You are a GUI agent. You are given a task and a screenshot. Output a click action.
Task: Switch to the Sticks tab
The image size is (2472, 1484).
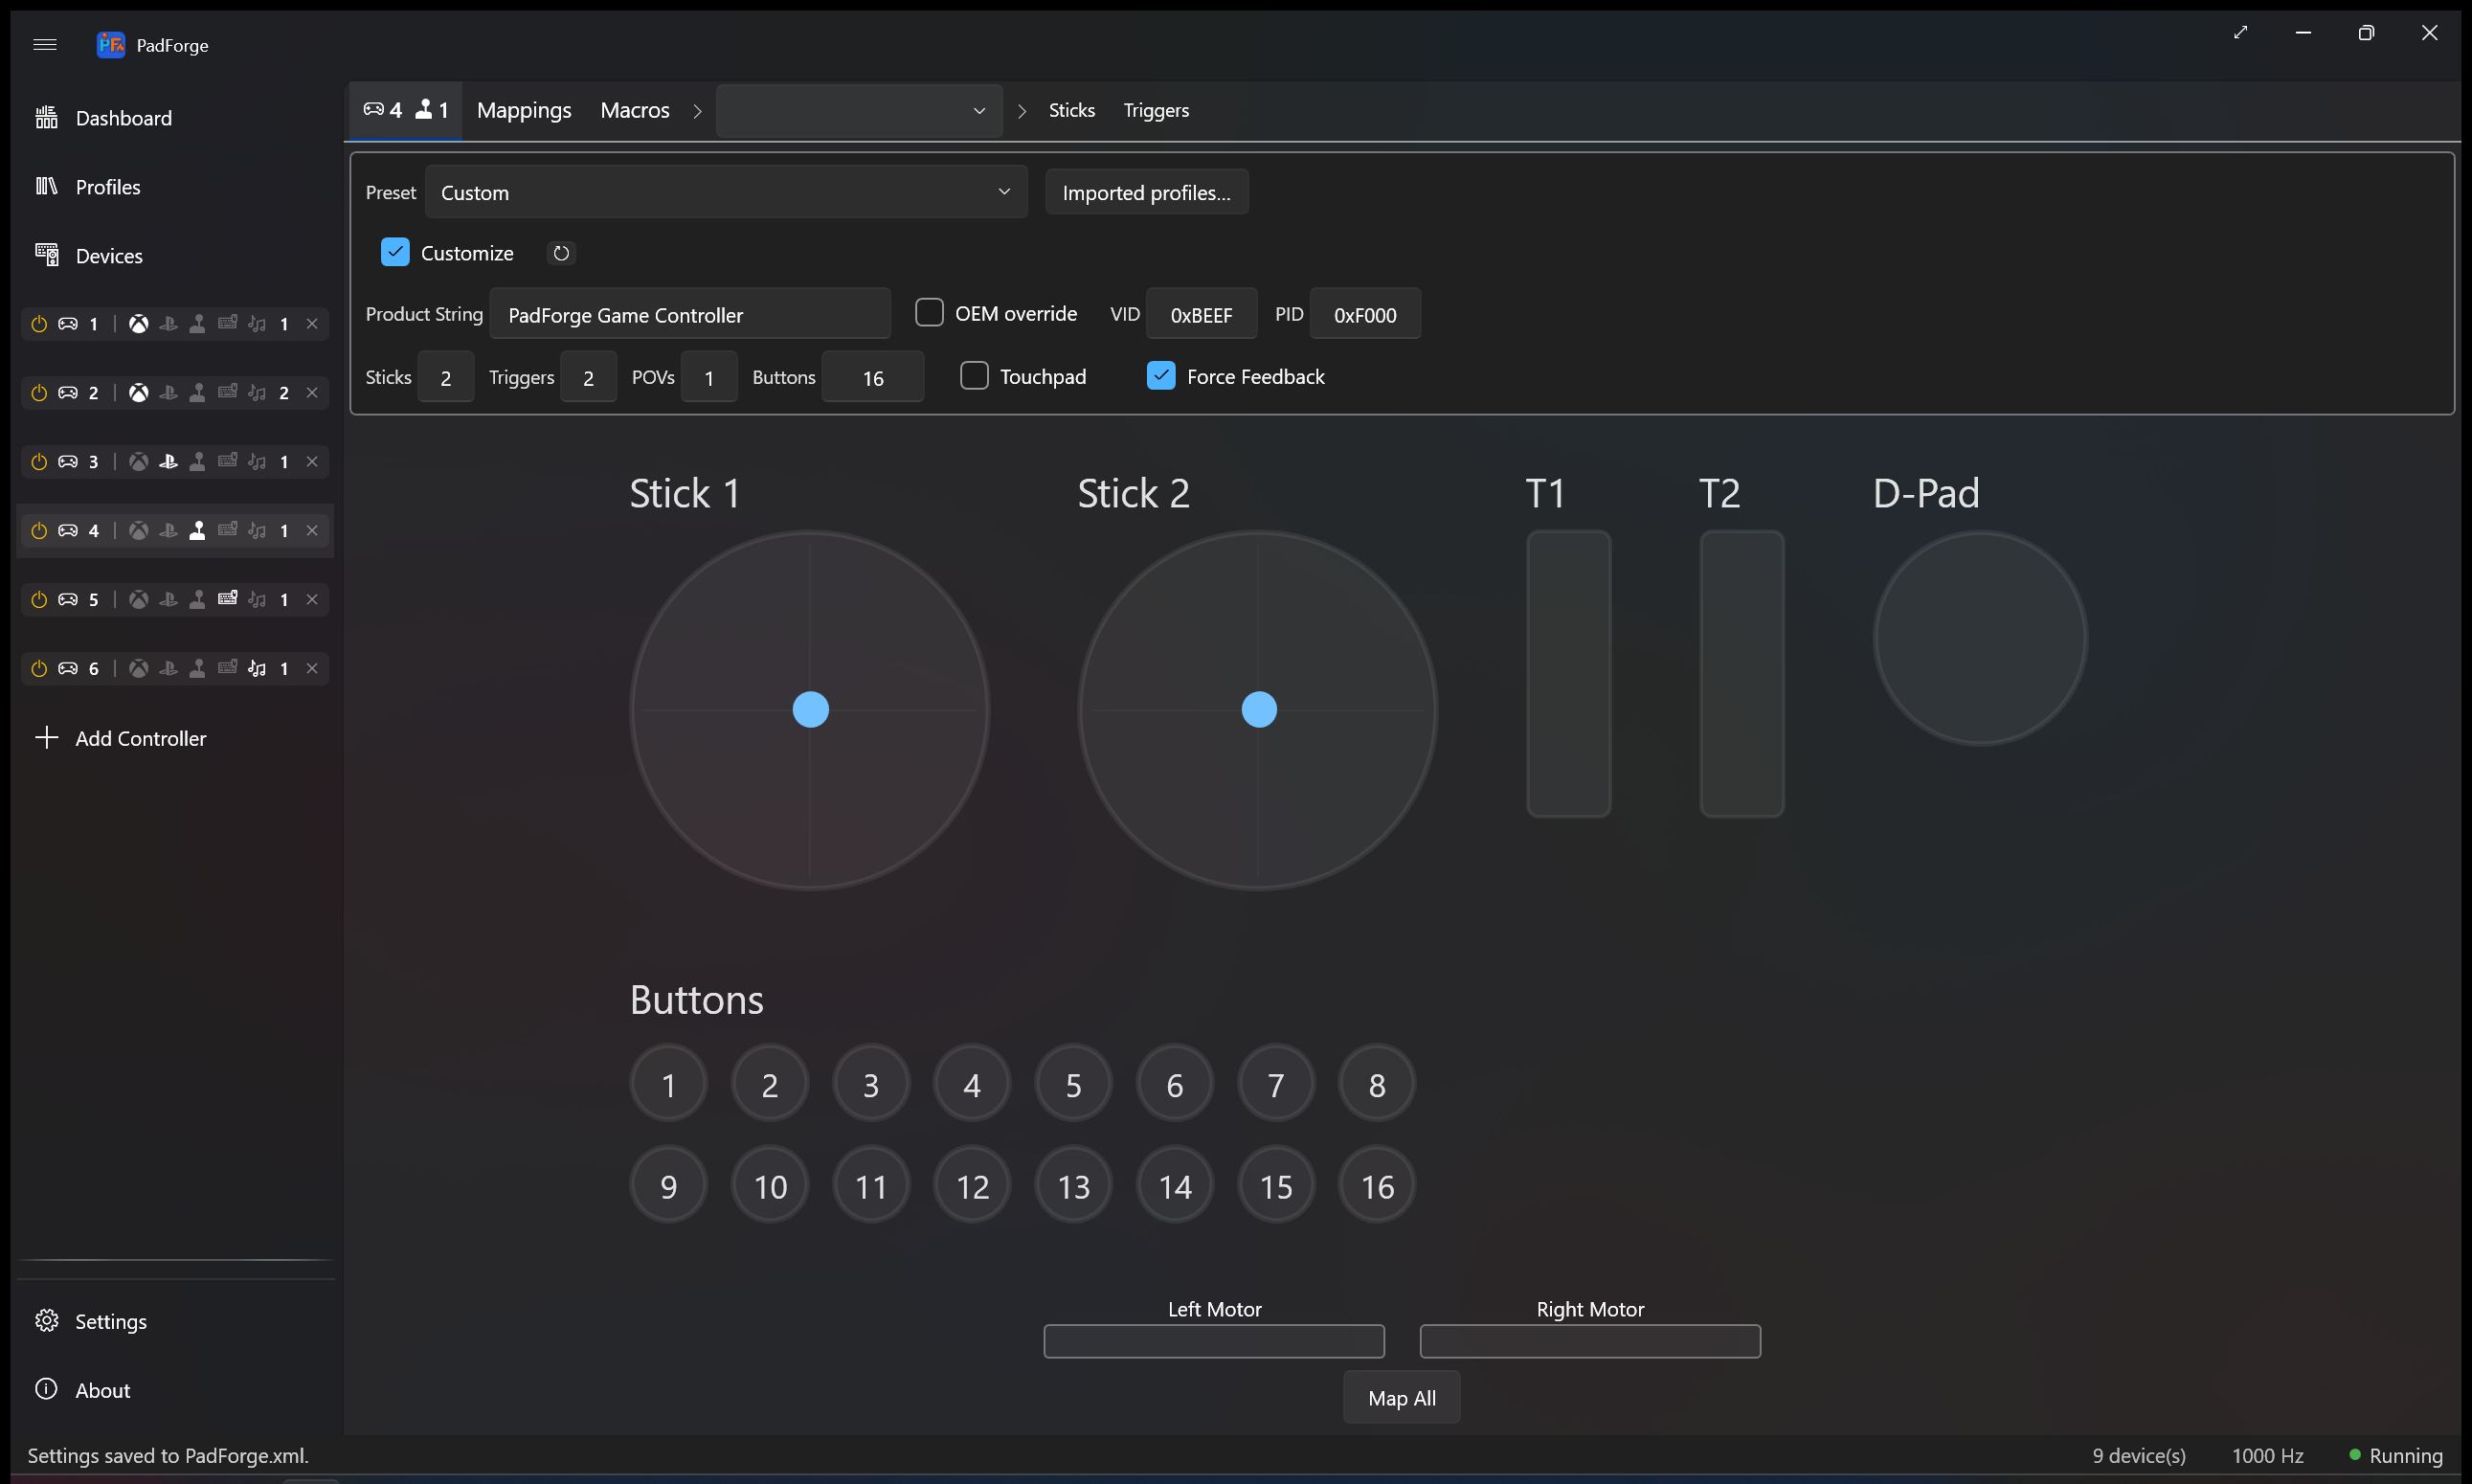coord(1072,110)
